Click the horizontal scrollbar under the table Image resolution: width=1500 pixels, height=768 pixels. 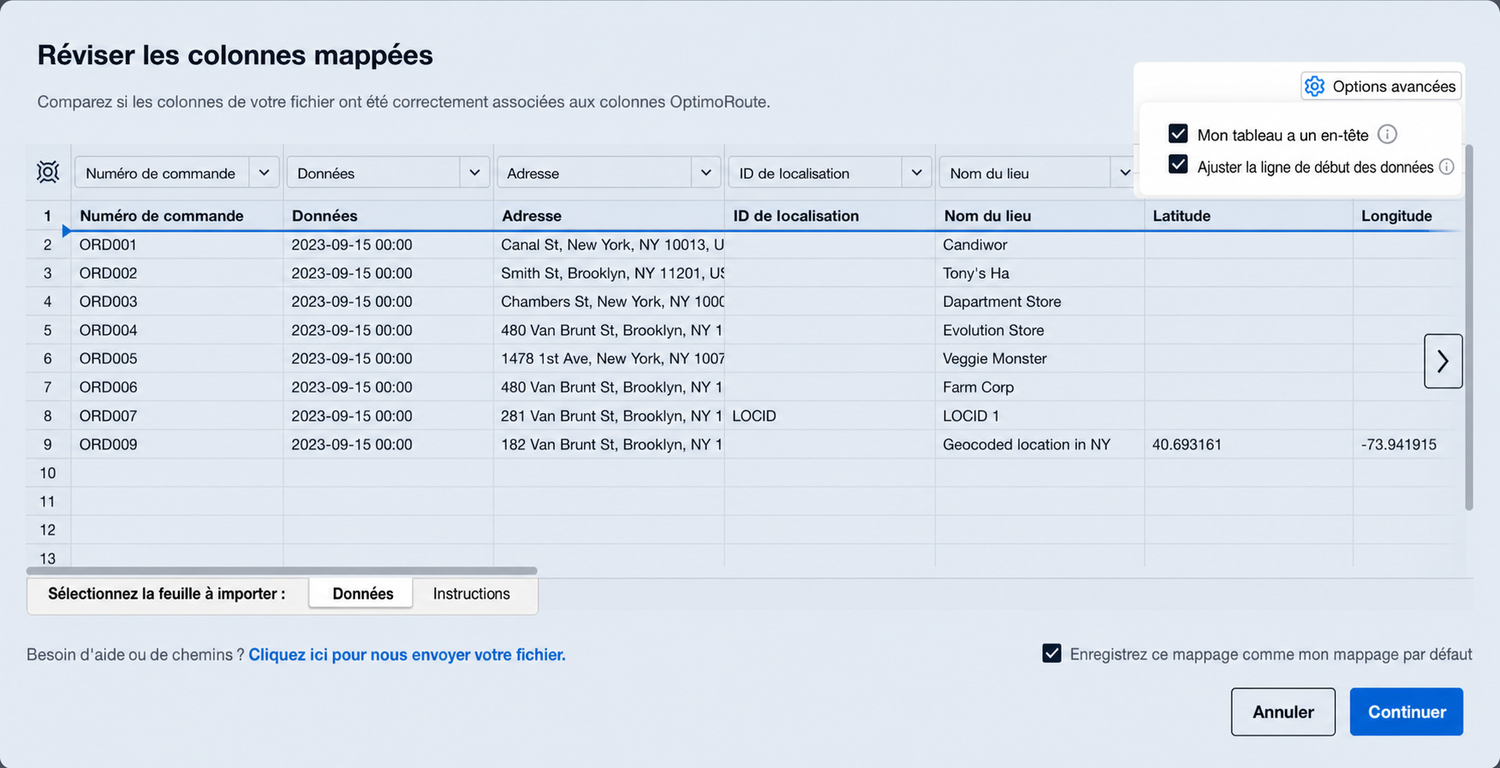click(282, 571)
